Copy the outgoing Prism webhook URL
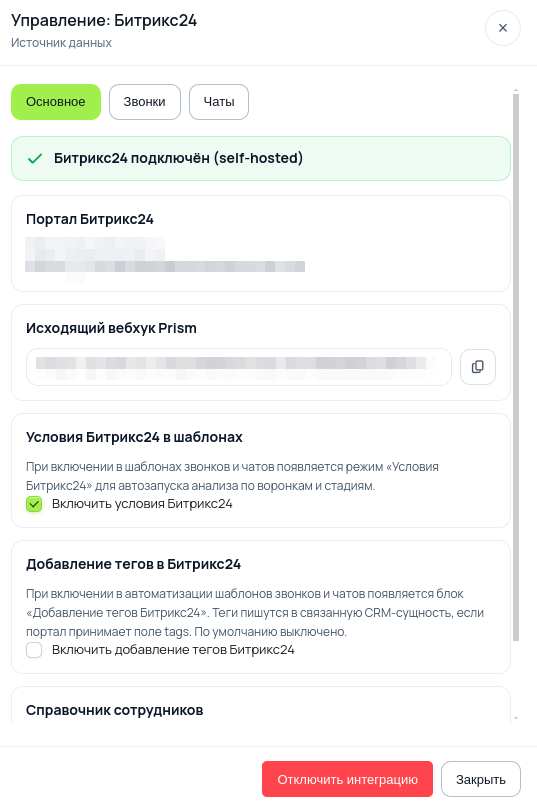This screenshot has width=537, height=808. [478, 367]
